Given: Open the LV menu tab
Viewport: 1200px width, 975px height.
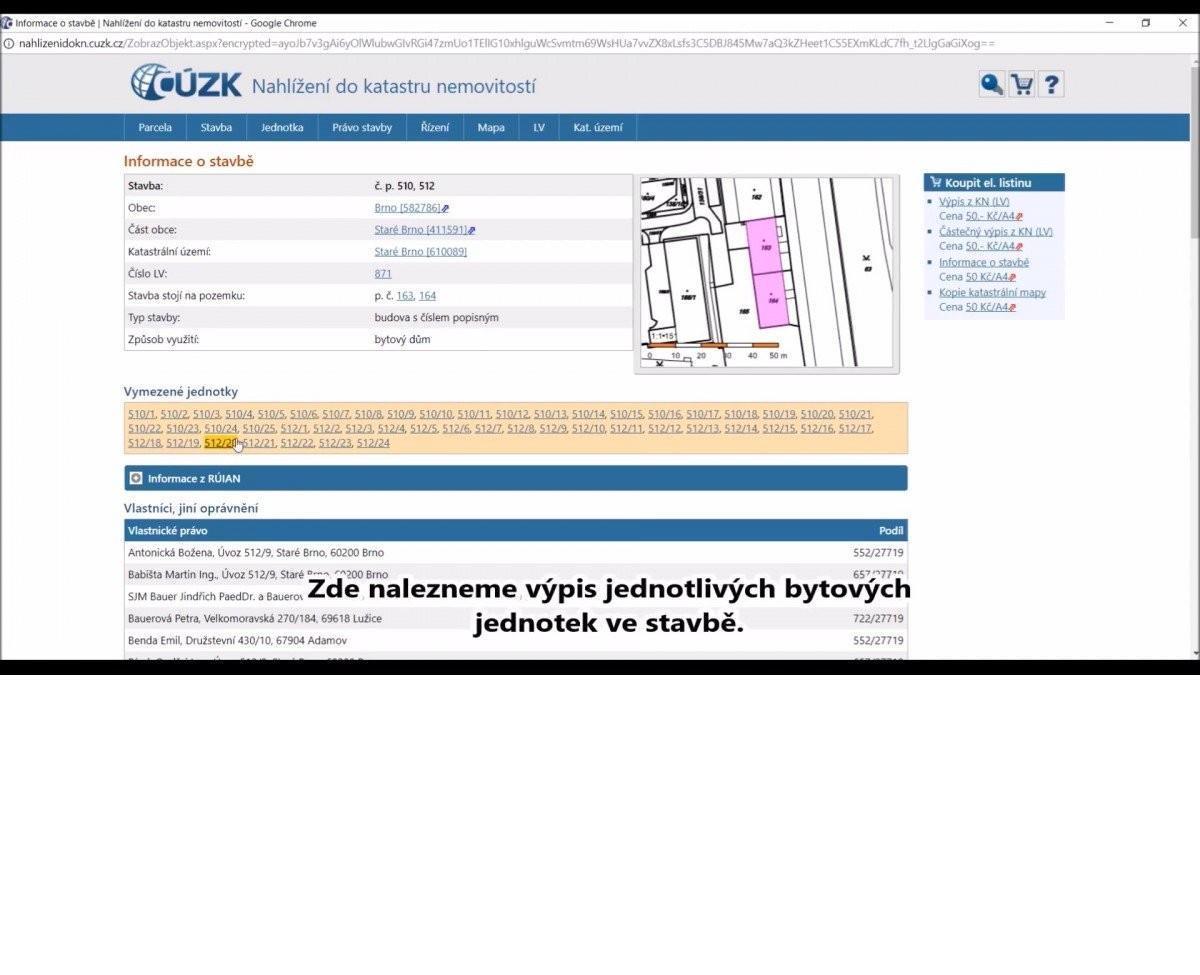Looking at the screenshot, I should [x=539, y=127].
